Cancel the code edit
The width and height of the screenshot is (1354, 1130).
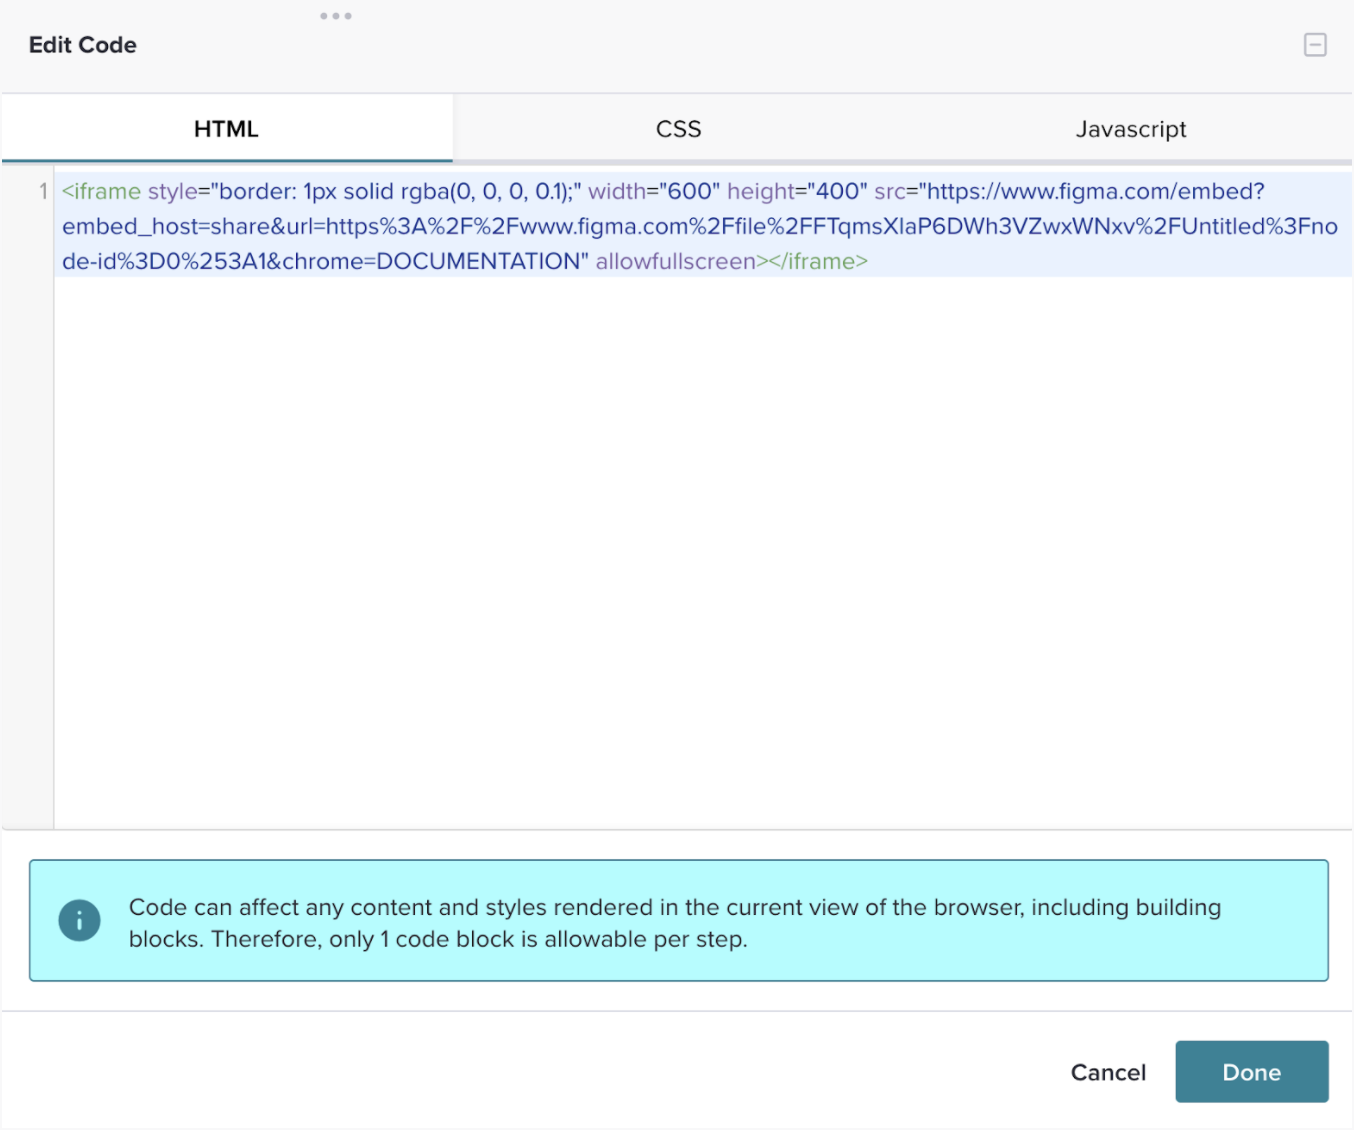(1108, 1072)
